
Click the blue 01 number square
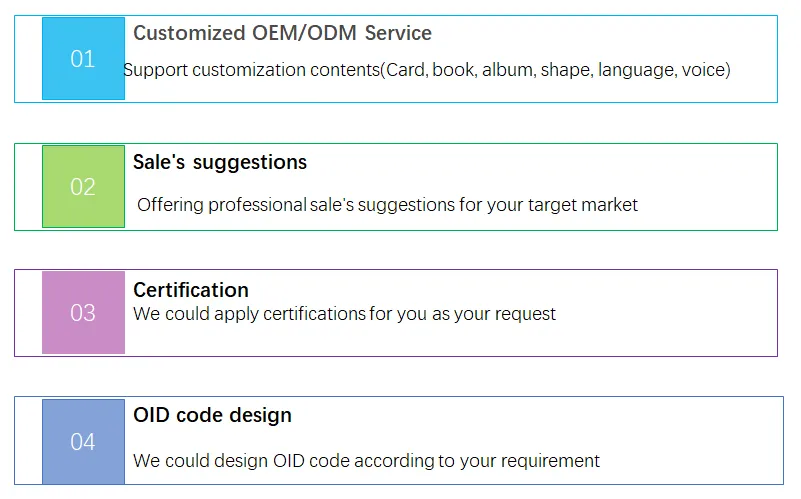pyautogui.click(x=83, y=59)
